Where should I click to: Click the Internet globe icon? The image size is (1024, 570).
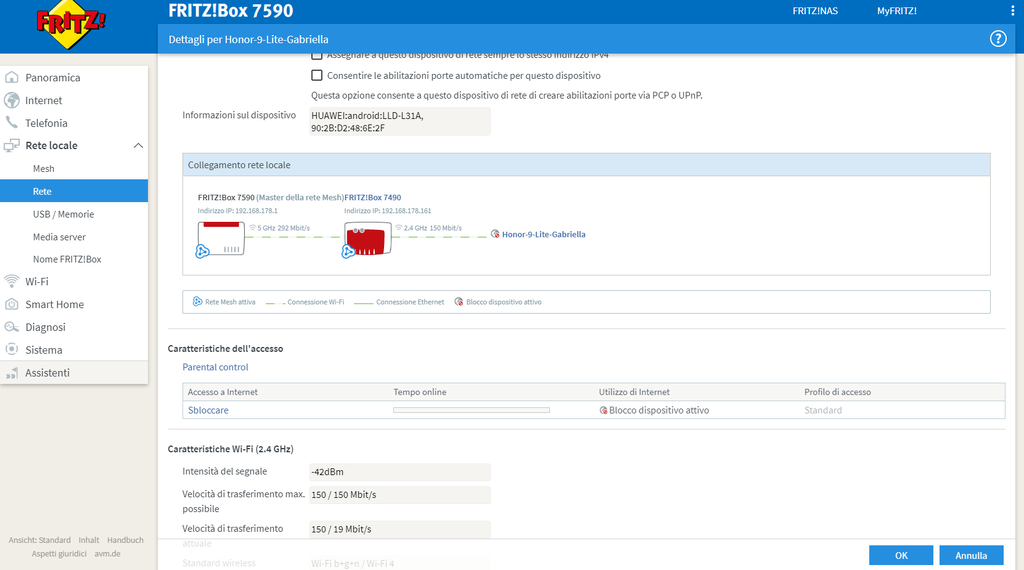click(12, 100)
